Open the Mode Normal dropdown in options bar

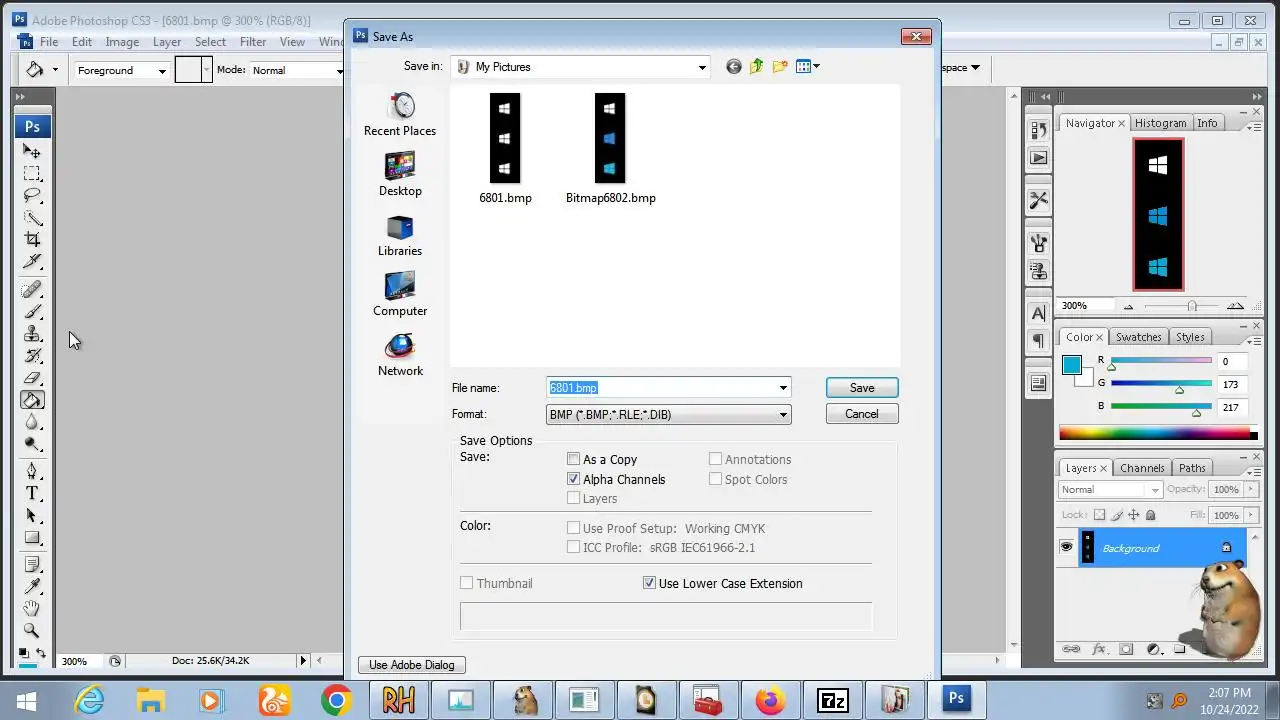click(x=297, y=70)
